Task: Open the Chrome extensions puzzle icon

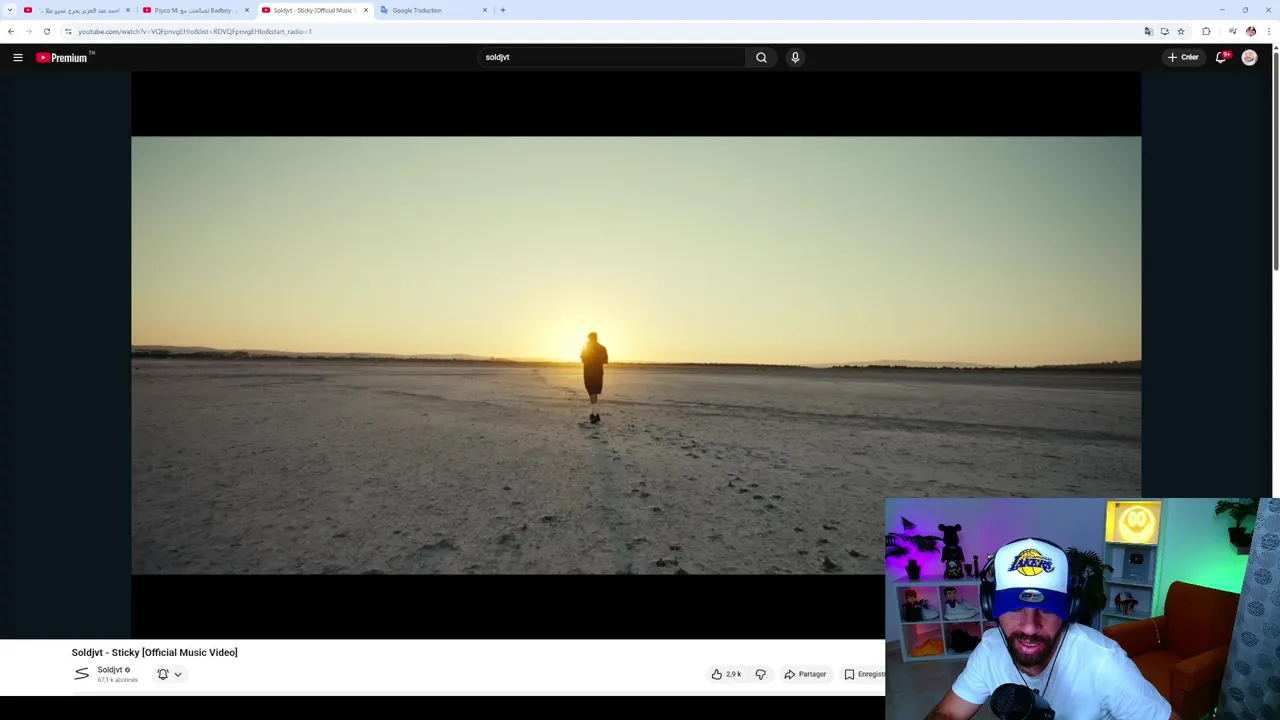Action: coord(1206,31)
